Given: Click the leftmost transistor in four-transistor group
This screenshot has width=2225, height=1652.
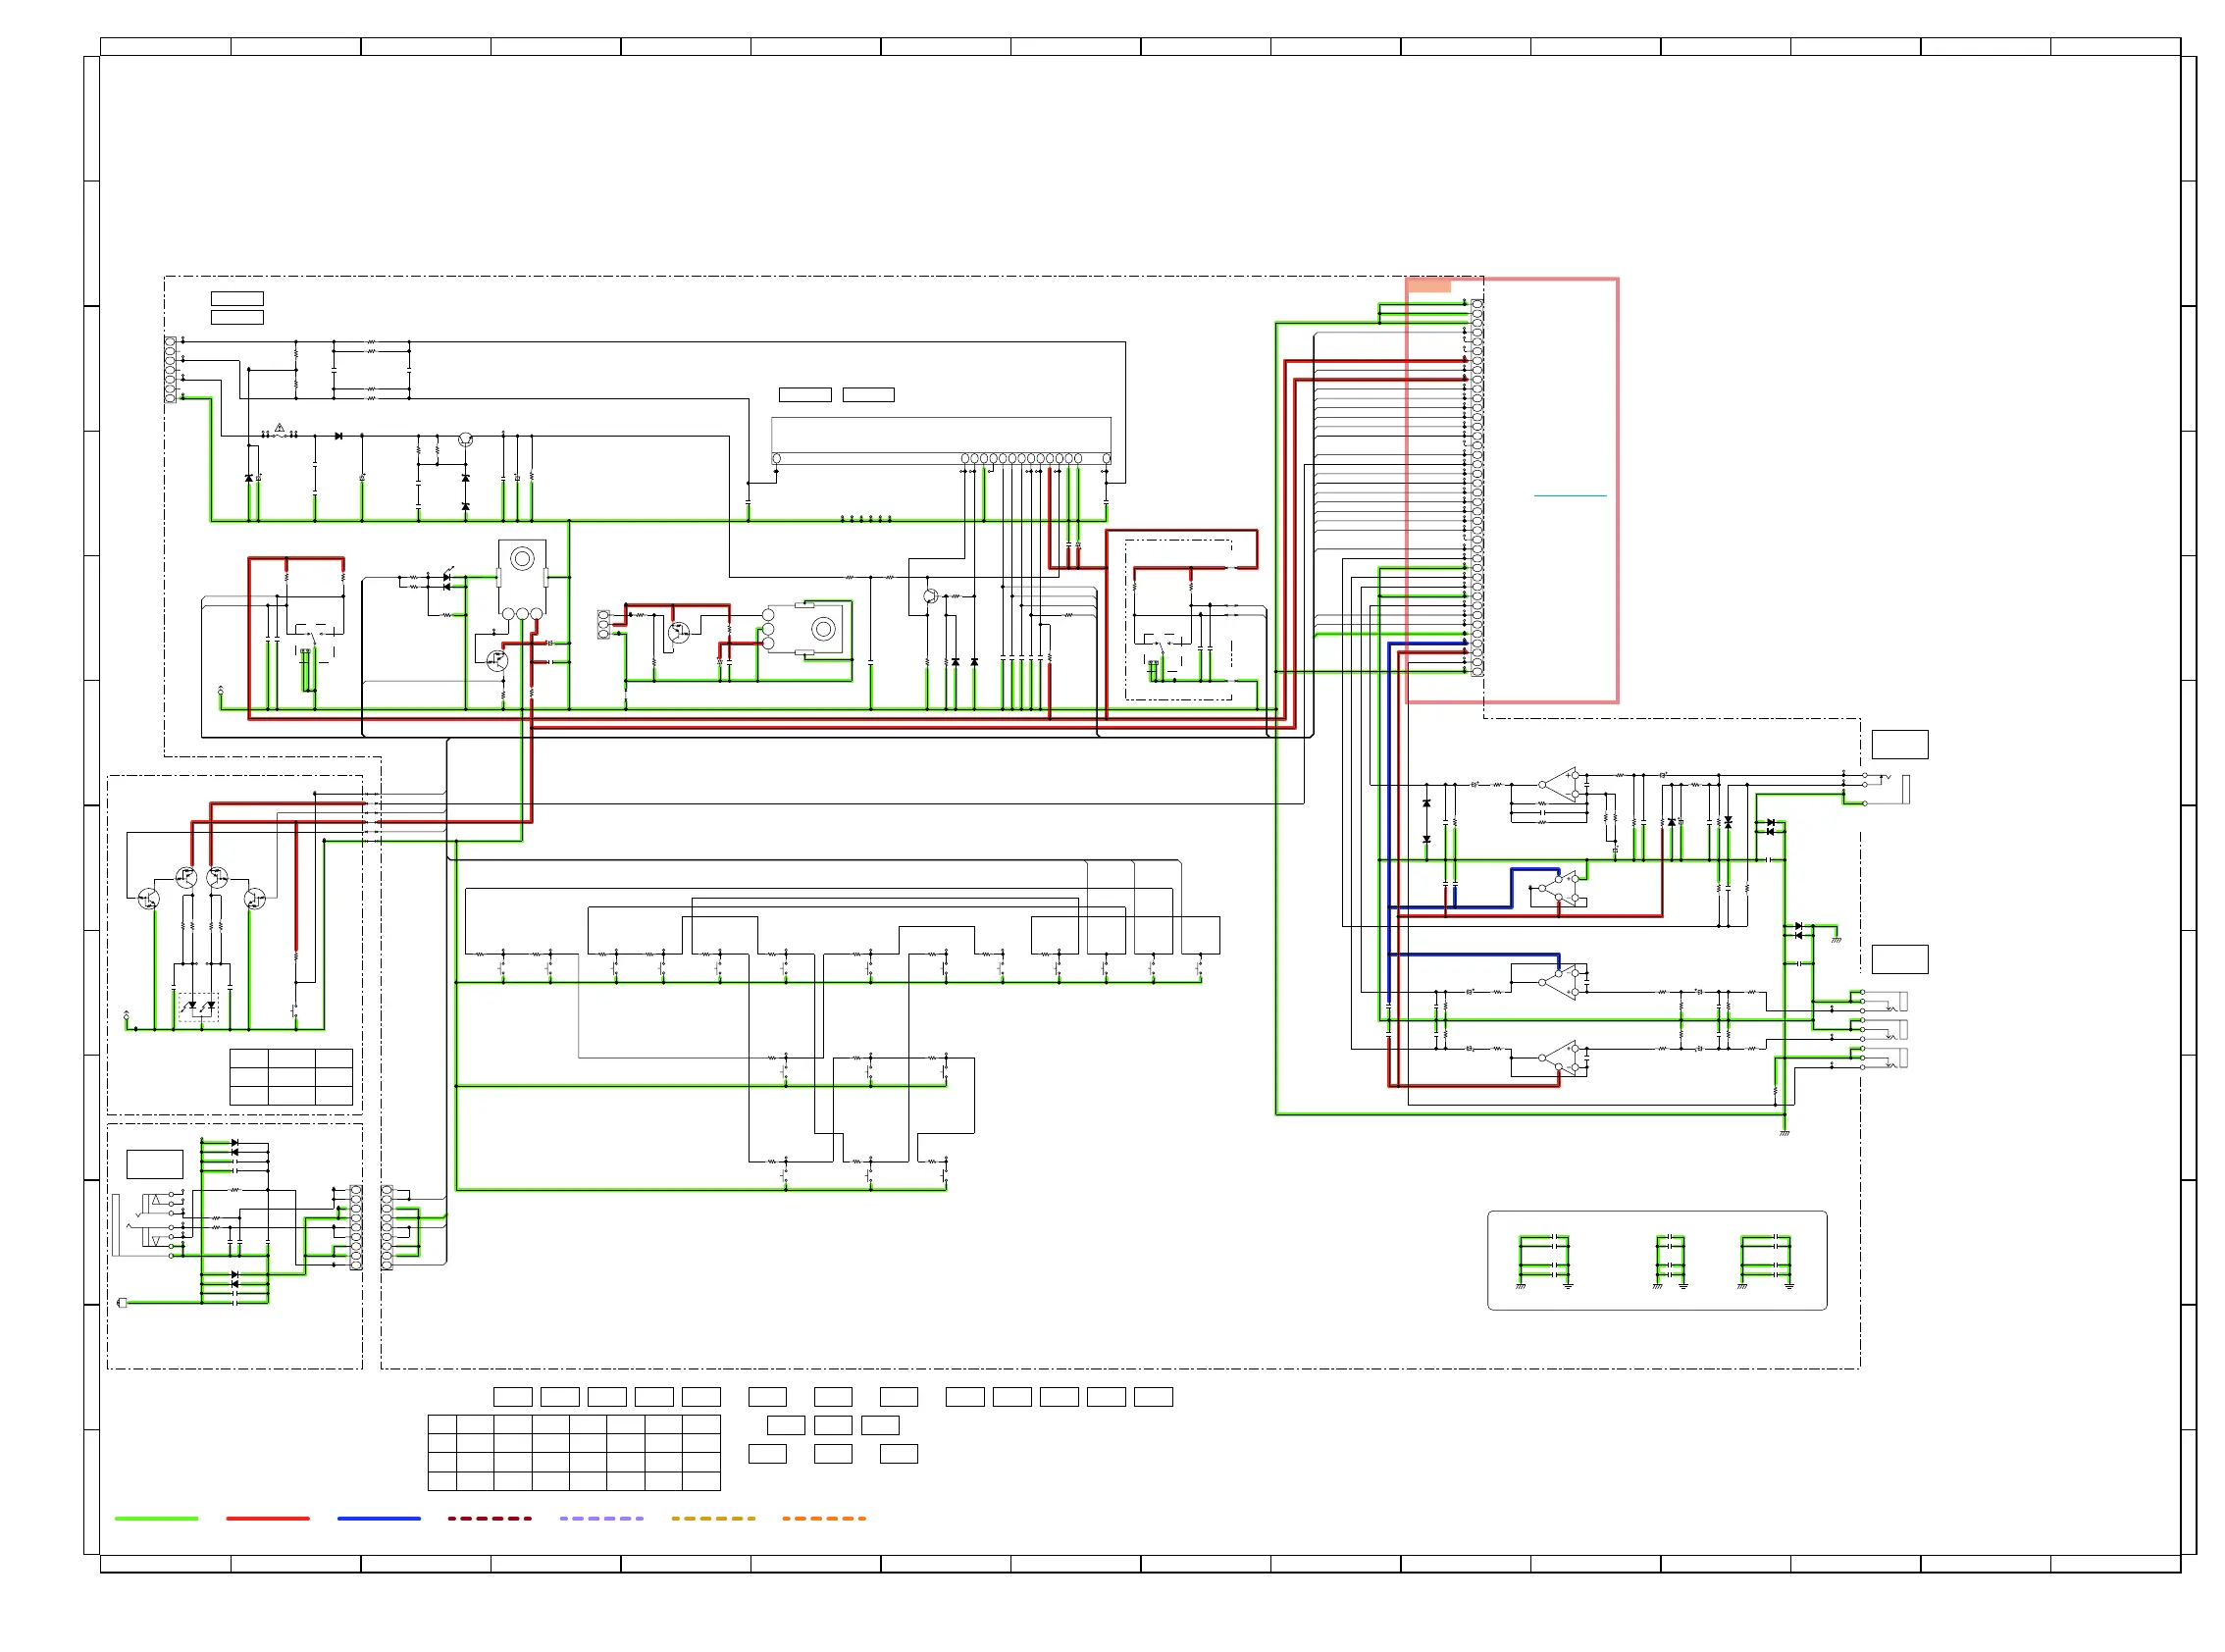Looking at the screenshot, I should tap(148, 899).
